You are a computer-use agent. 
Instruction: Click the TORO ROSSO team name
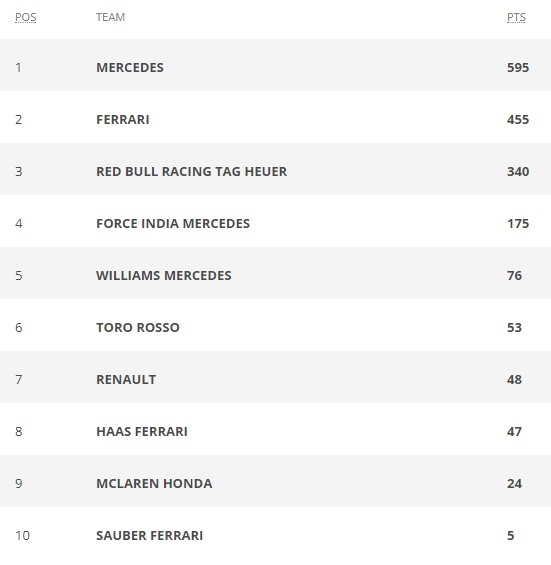(x=138, y=328)
